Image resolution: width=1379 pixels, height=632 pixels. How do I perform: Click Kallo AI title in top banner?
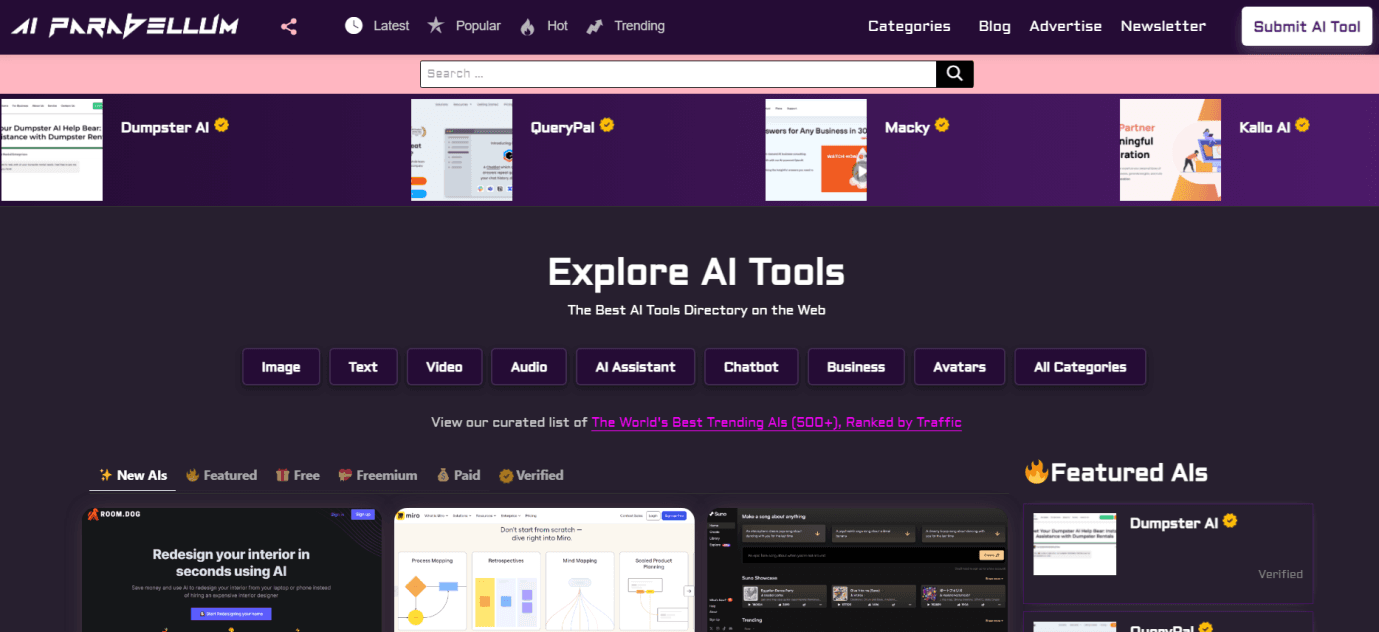click(1265, 127)
